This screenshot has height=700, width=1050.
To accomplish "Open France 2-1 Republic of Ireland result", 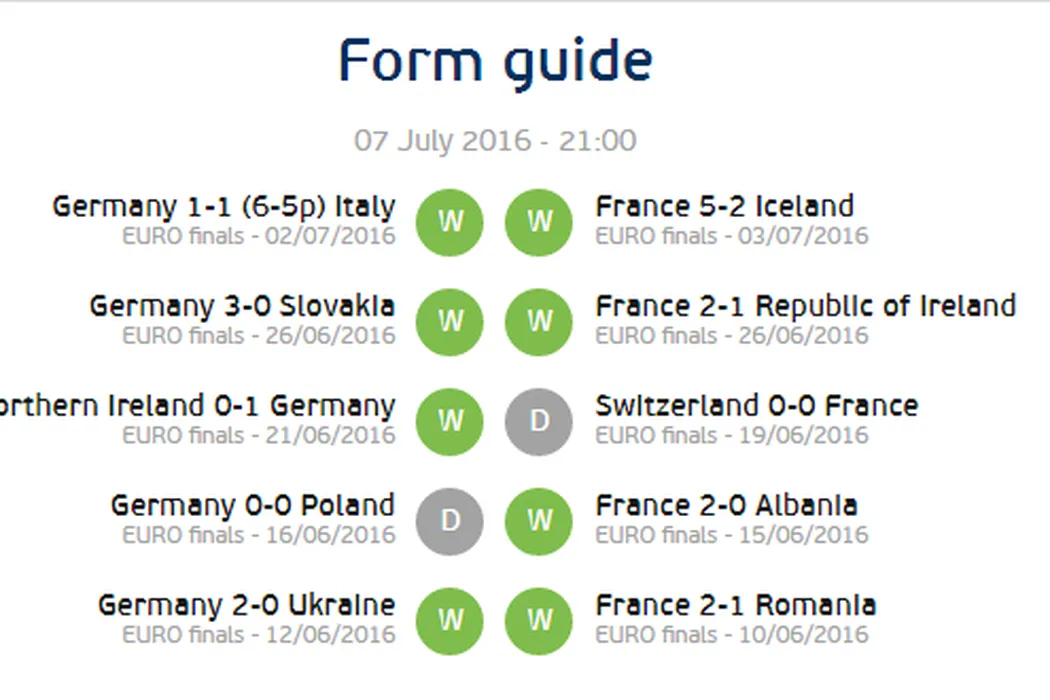I will (x=805, y=306).
